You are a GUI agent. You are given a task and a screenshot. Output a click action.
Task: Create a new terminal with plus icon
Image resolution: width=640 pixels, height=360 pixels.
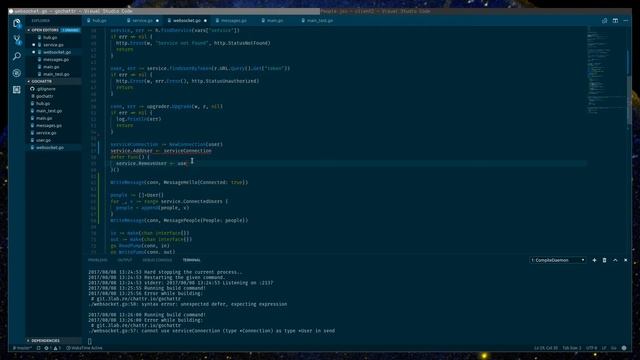pos(594,260)
